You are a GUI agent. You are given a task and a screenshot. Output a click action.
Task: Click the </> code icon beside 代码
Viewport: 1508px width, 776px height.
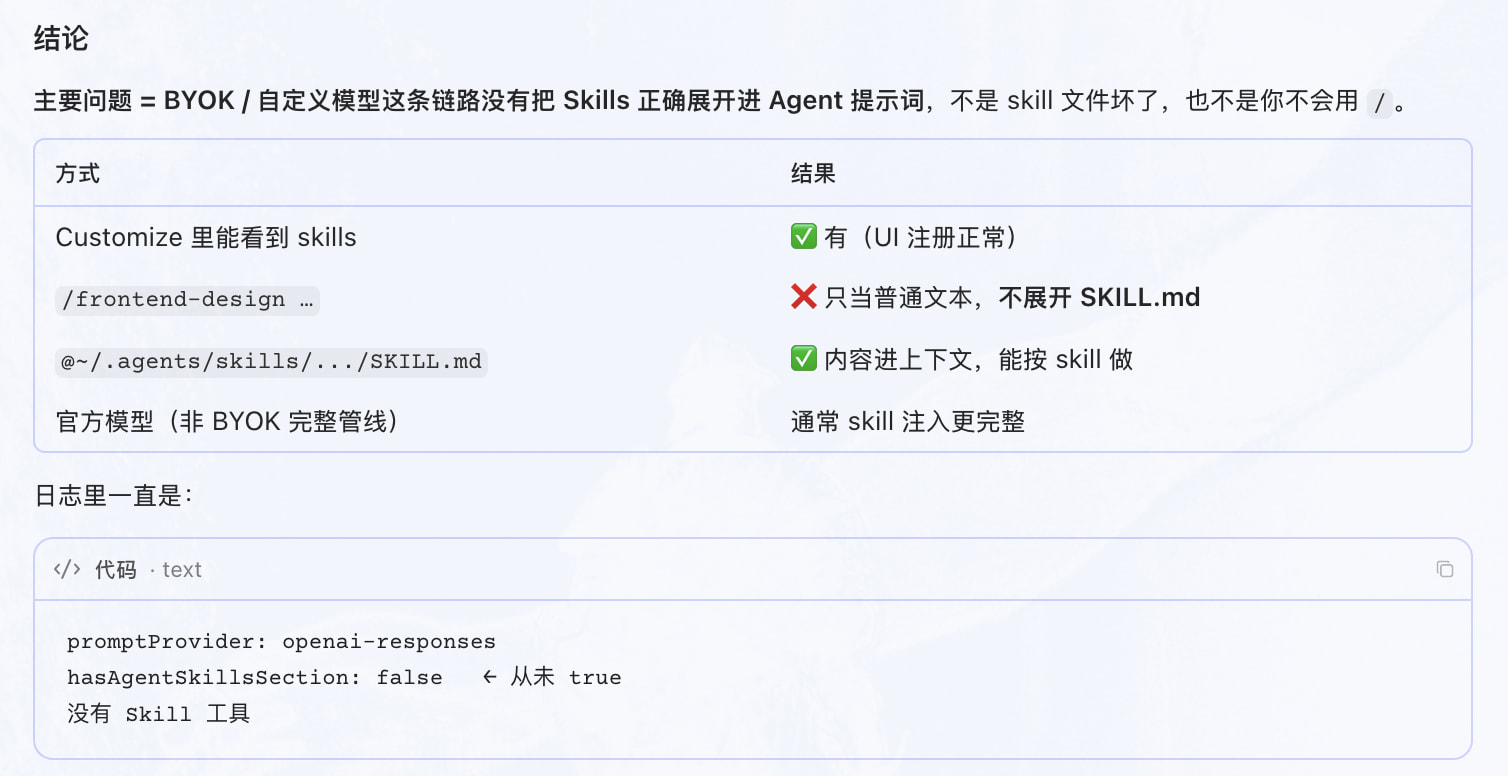[67, 569]
